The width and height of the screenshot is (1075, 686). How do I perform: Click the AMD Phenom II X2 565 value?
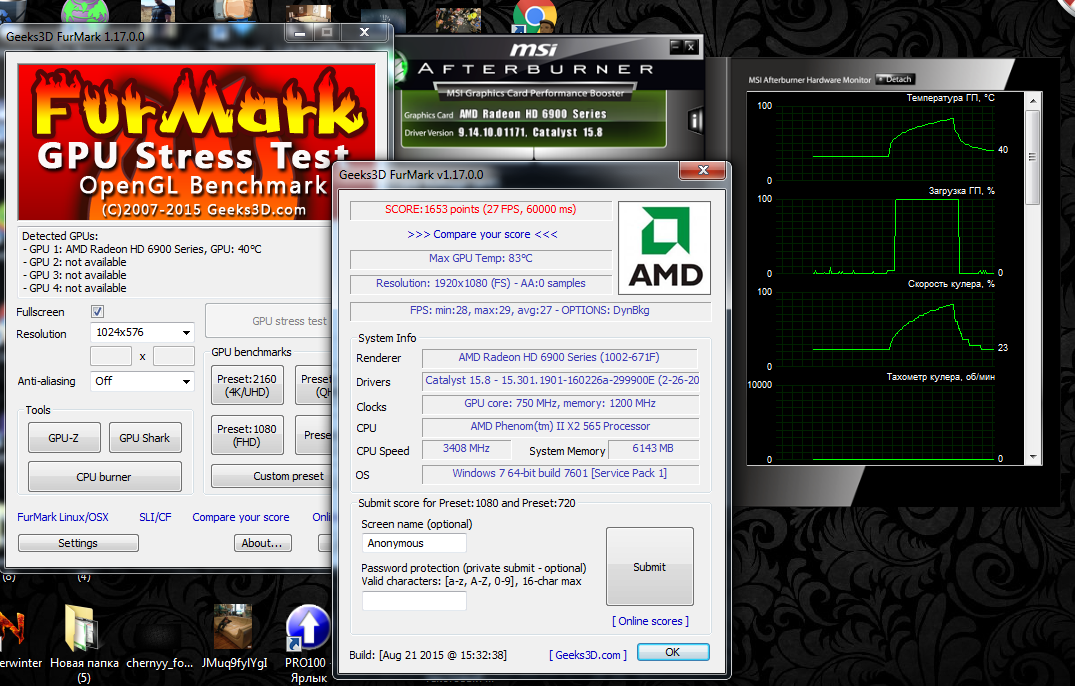click(559, 426)
